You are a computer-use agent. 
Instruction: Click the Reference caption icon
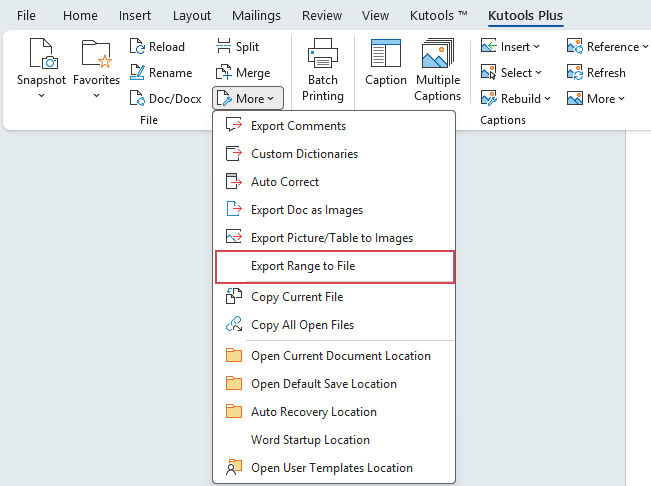(x=575, y=46)
